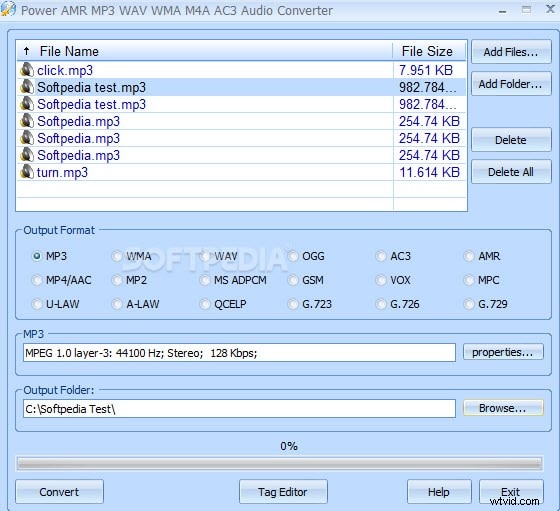Click the app icon in the title bar
Viewport: 560px width, 511px height.
click(8, 10)
